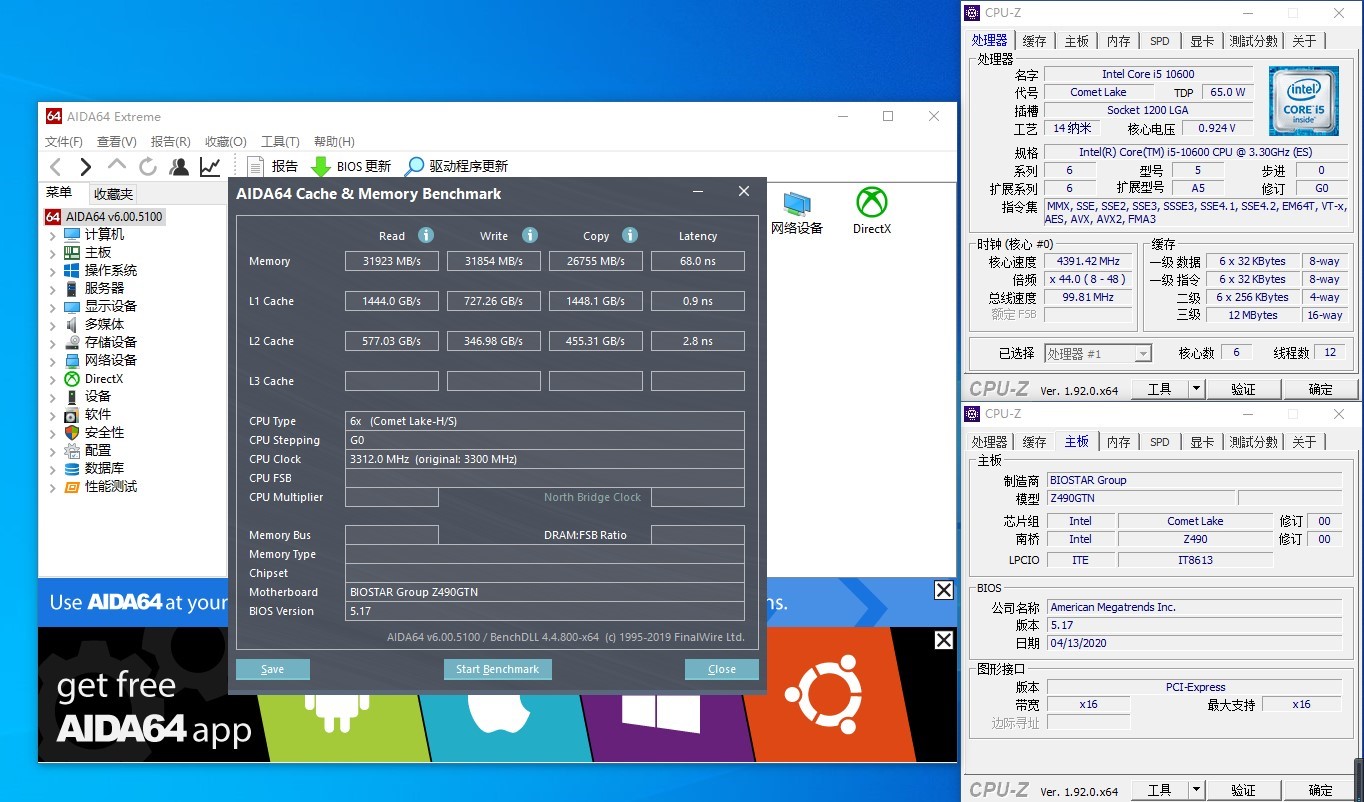The width and height of the screenshot is (1364, 802).
Task: Click the info icon next to Write
Action: (530, 235)
